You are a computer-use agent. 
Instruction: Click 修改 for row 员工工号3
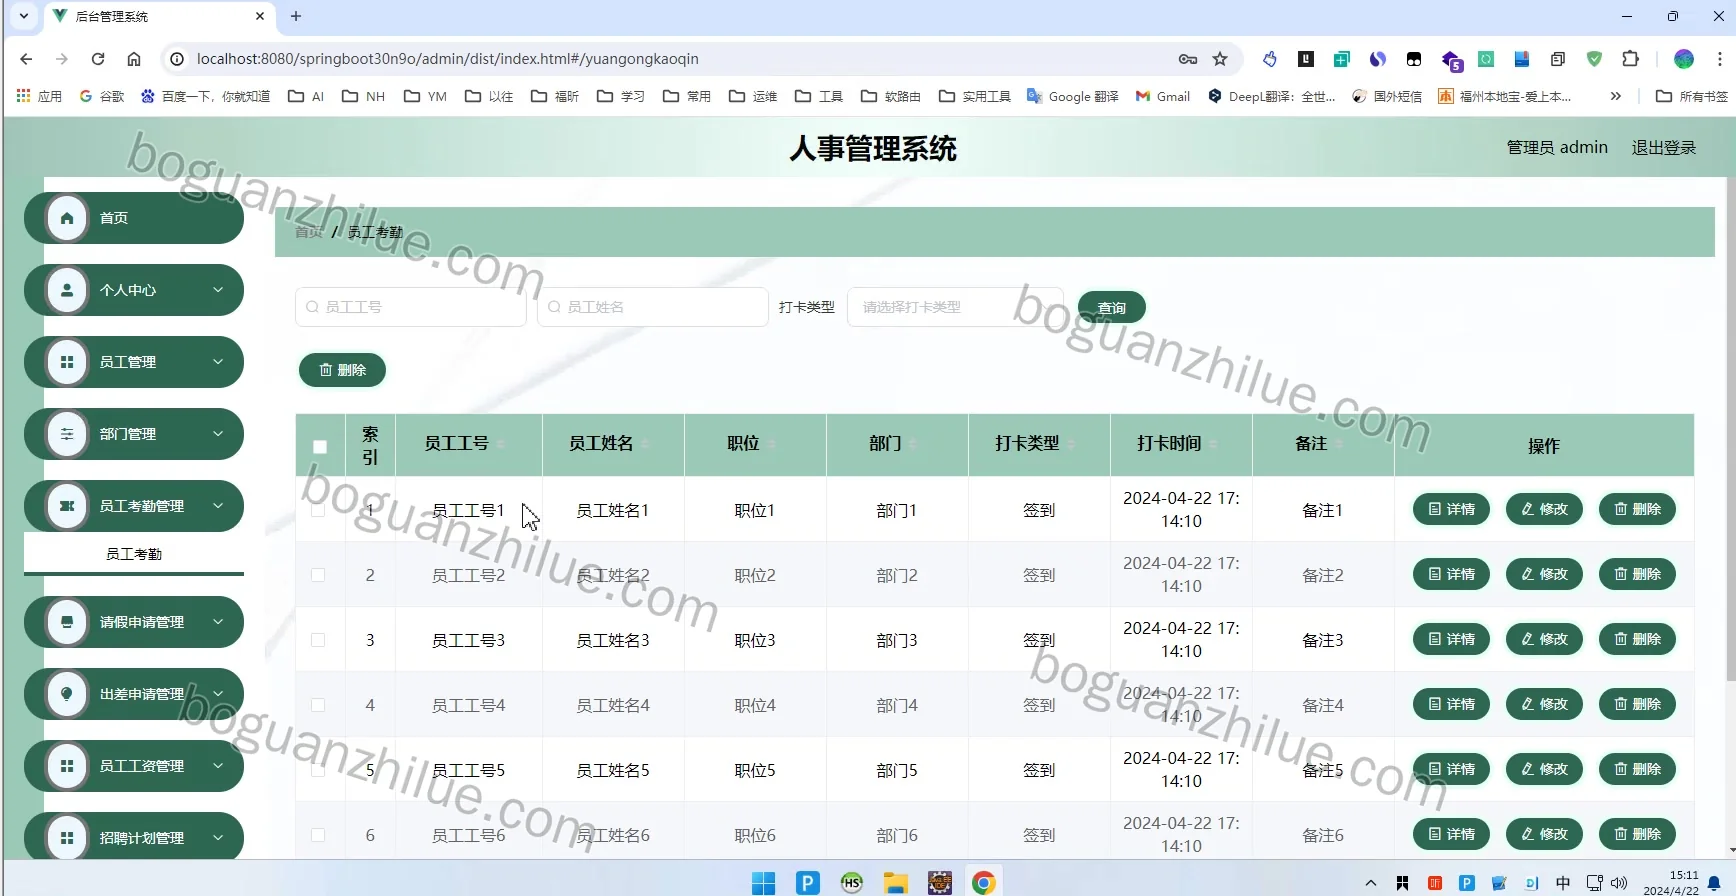click(1544, 639)
